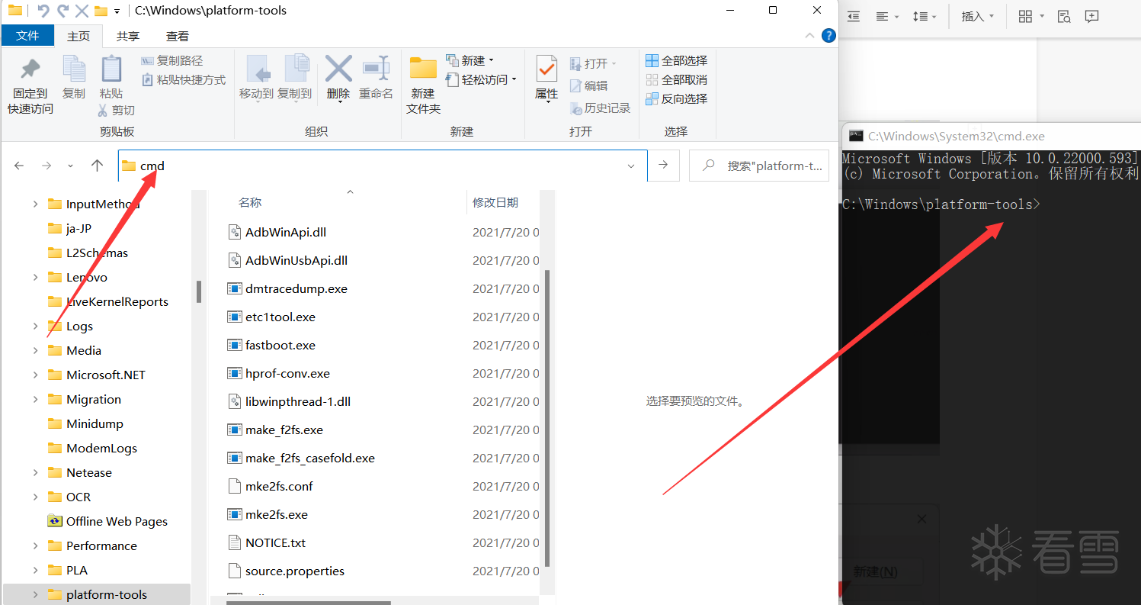Switch to the View (查看) tab

point(177,36)
